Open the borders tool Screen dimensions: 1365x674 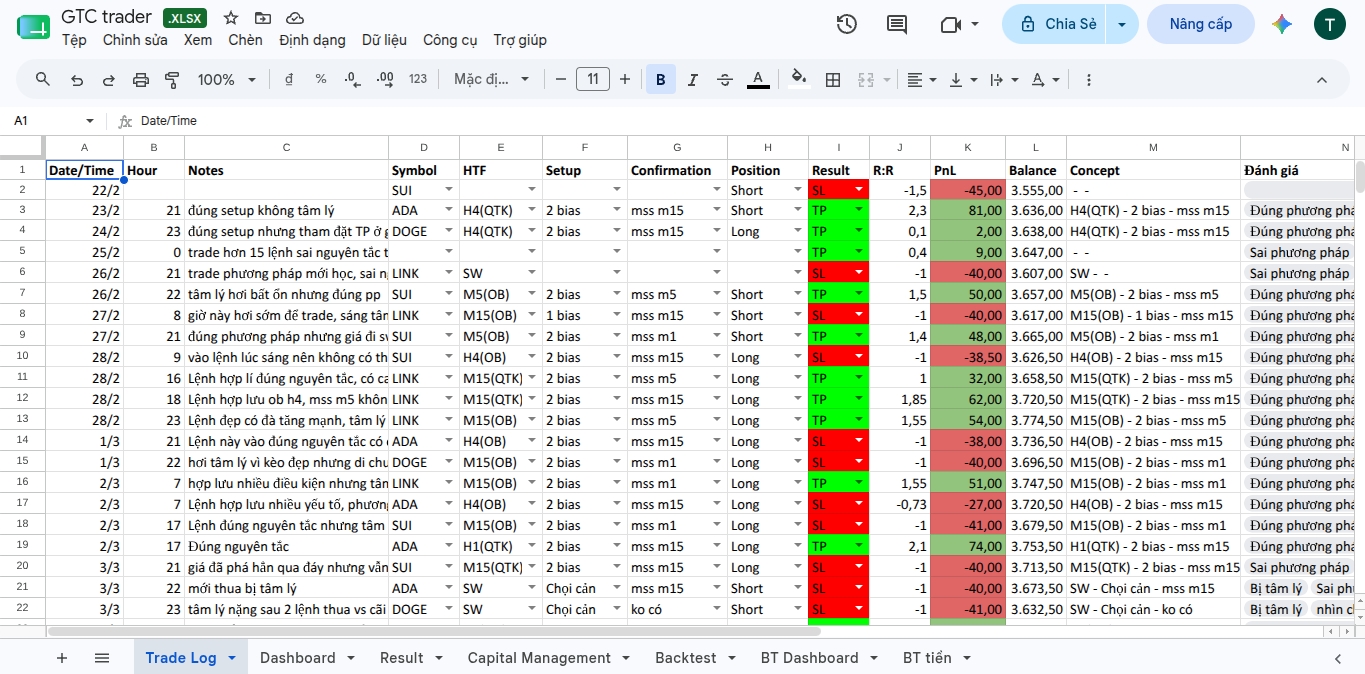831,79
